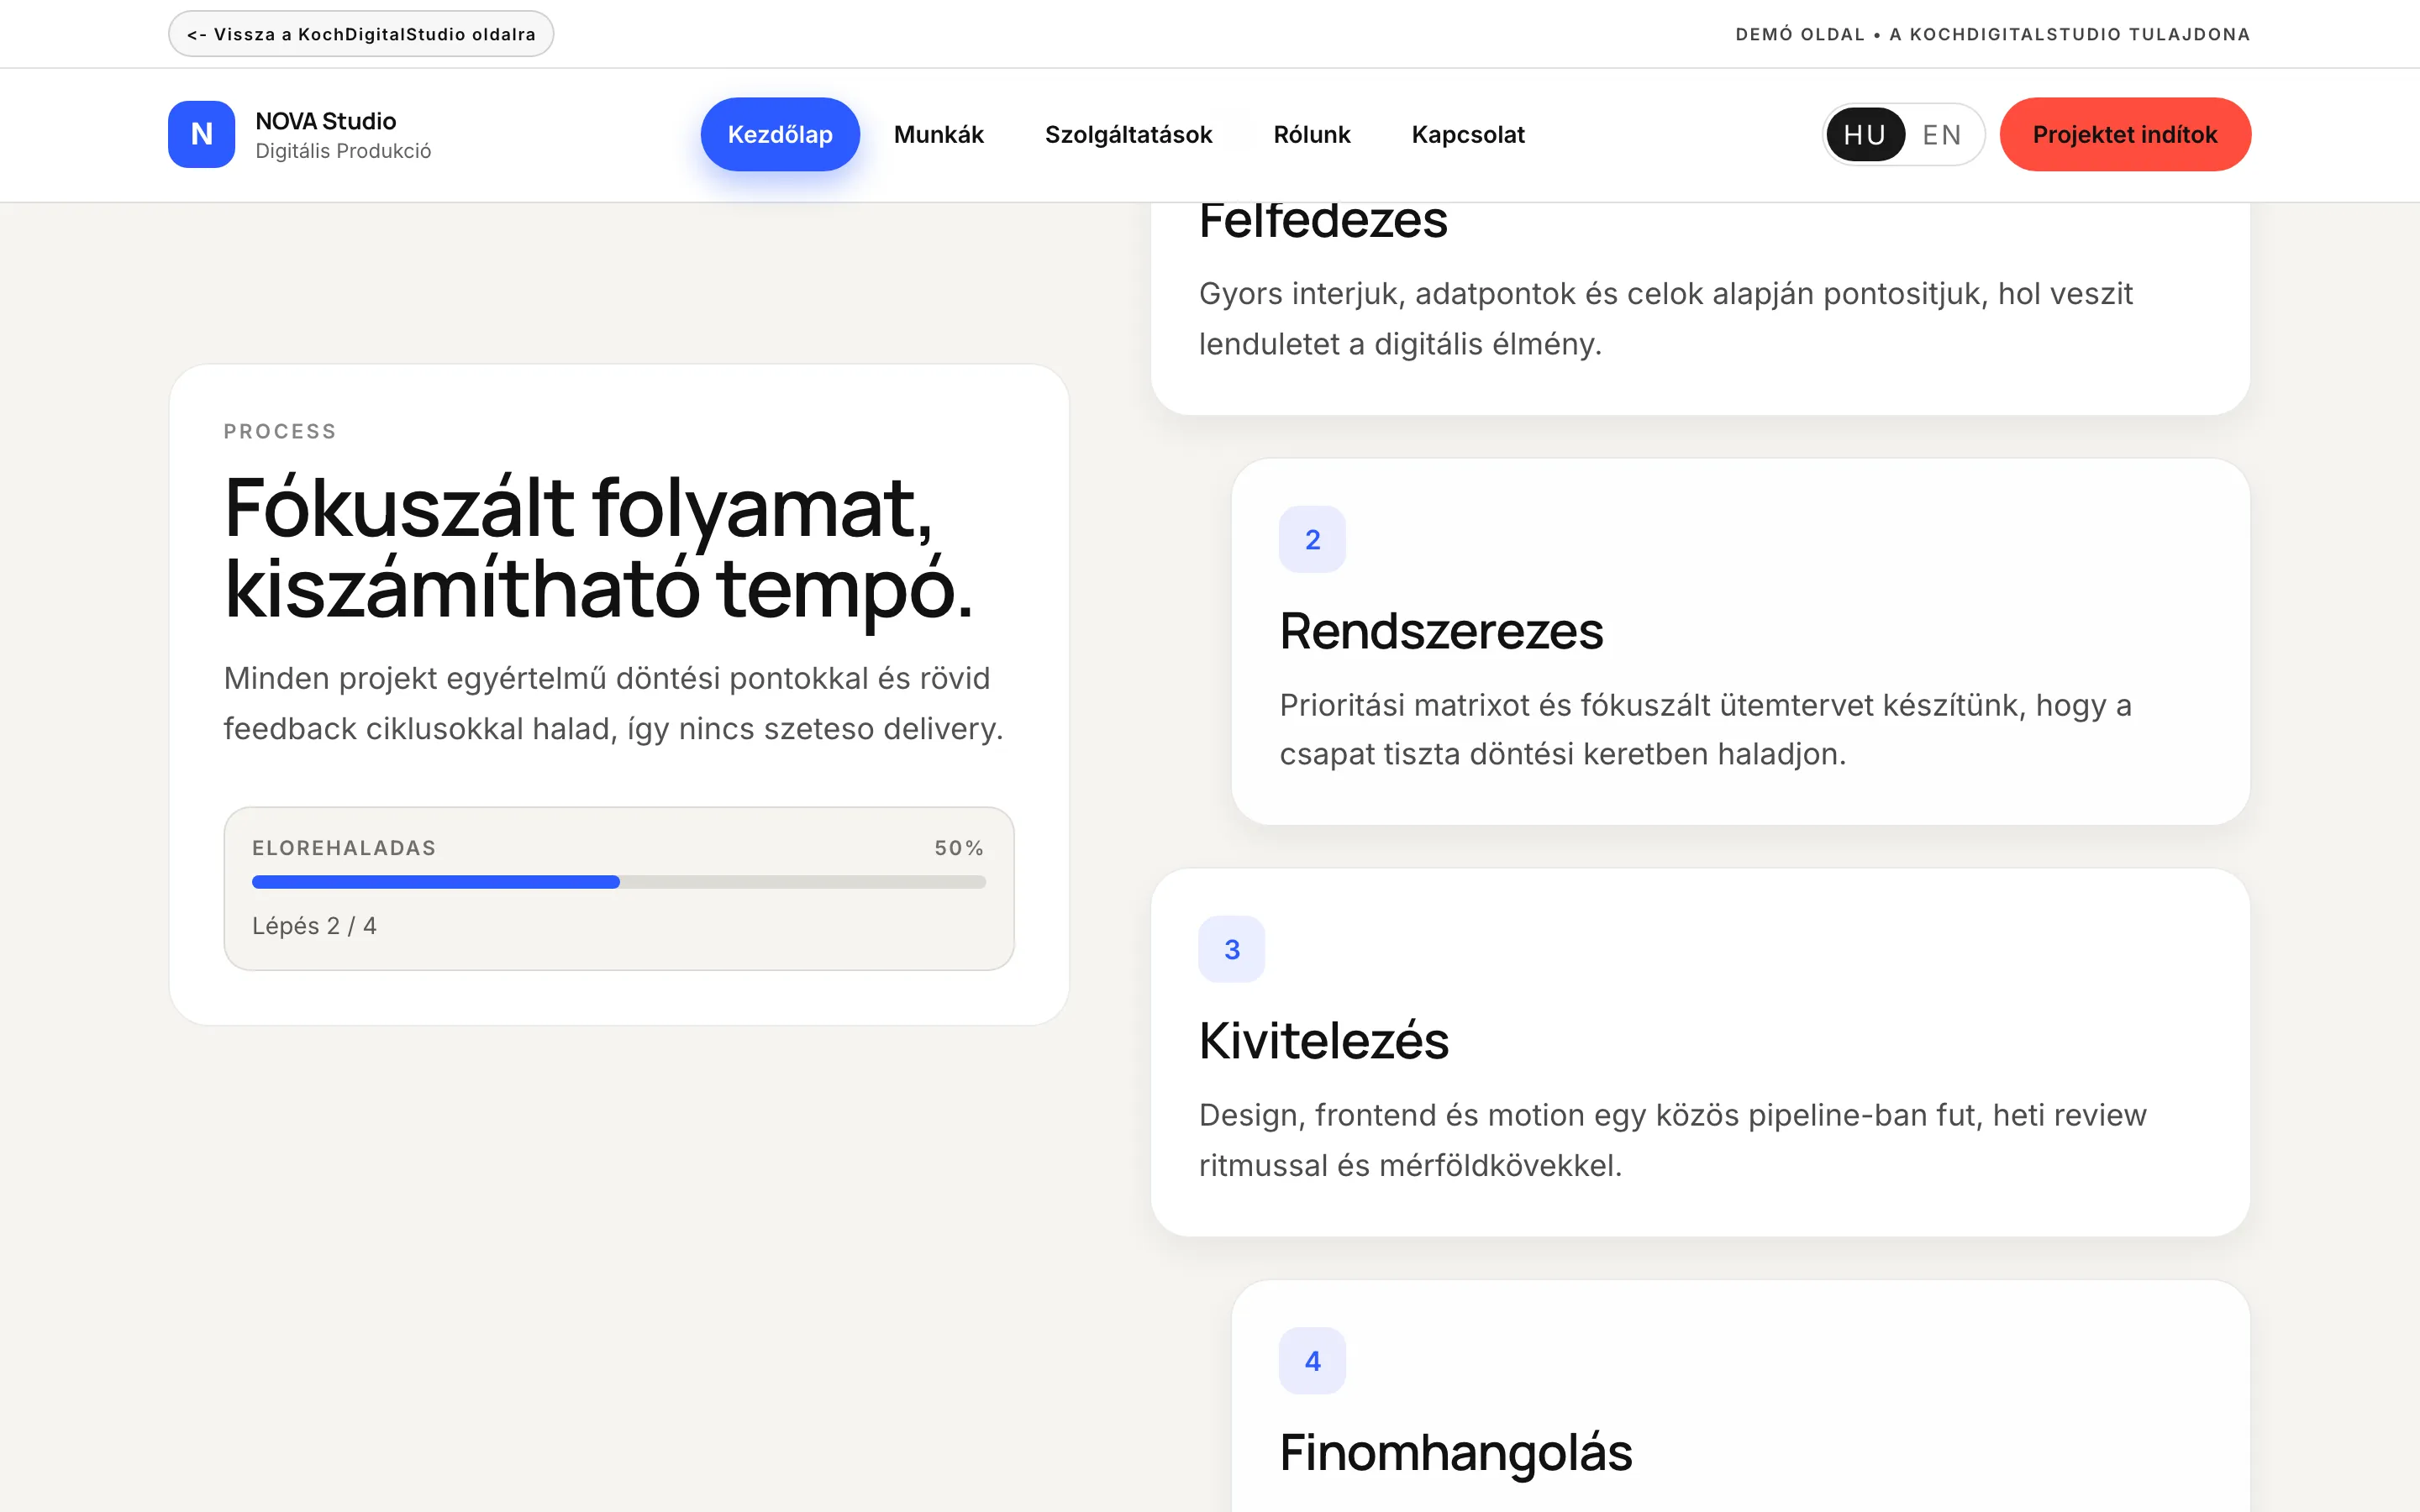Click the Projektet indítok button

2125,134
